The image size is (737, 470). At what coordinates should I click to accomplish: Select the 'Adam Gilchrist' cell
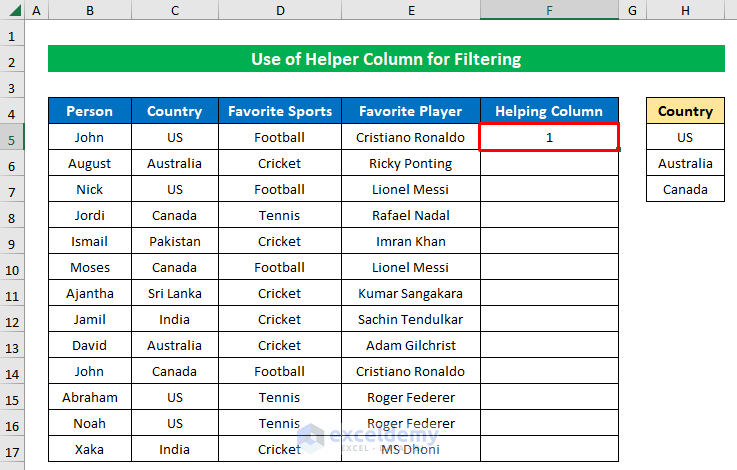click(x=410, y=345)
